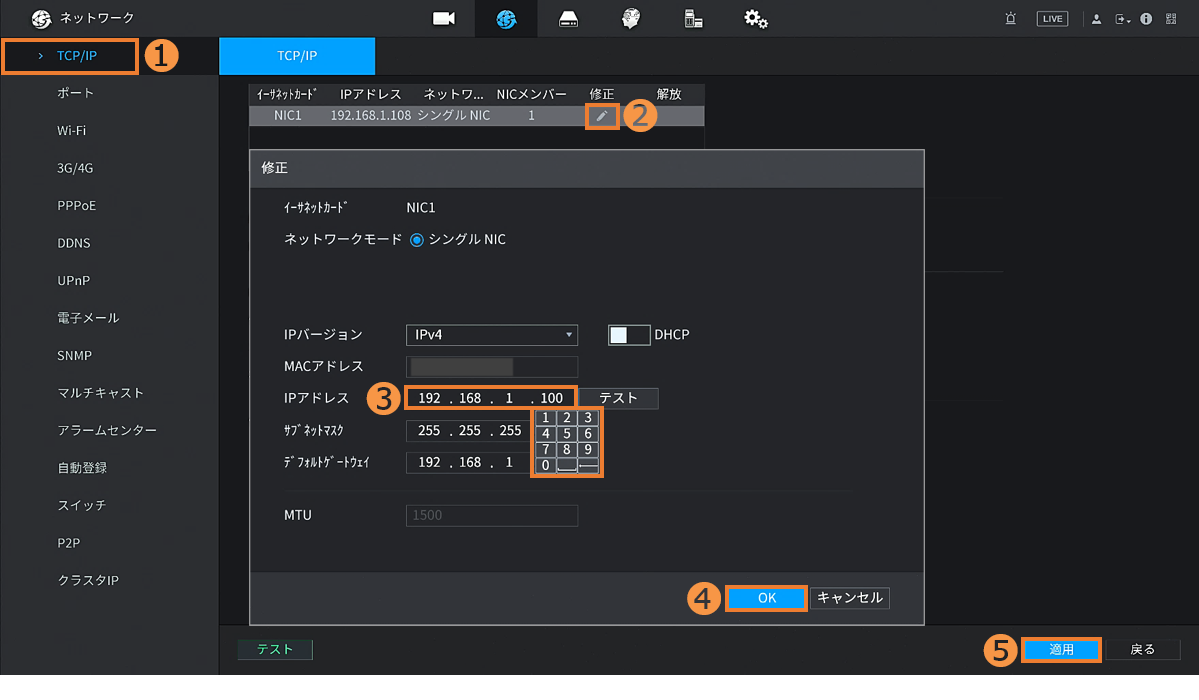Select Wi-Fi in the sidebar
Screen dimensions: 1199x700
[x=72, y=131]
